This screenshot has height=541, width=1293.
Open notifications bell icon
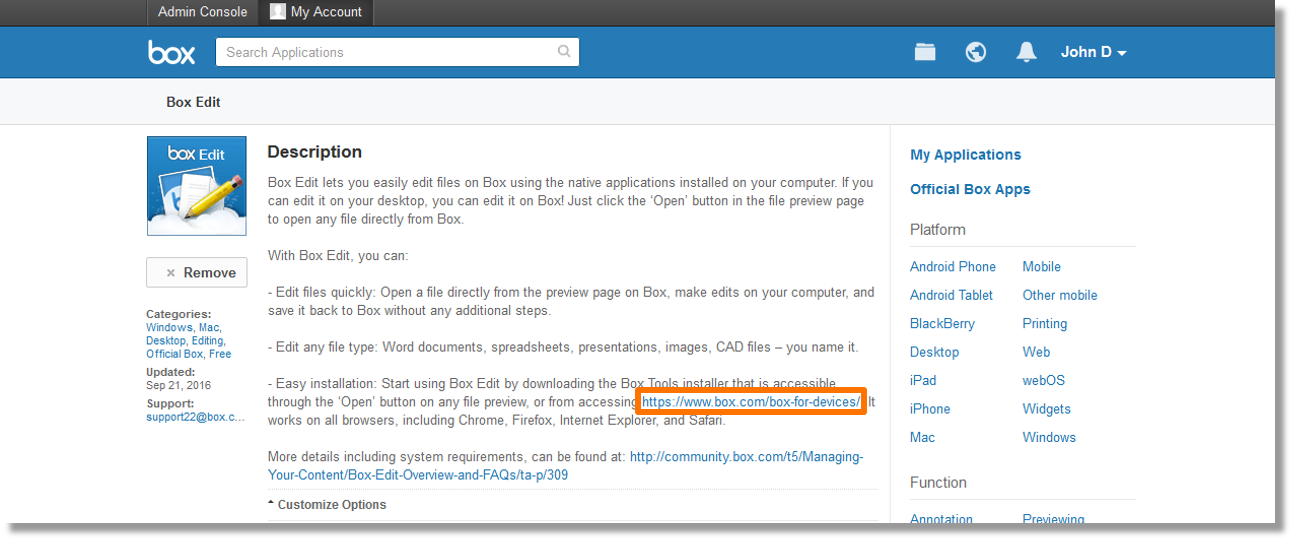click(1026, 52)
